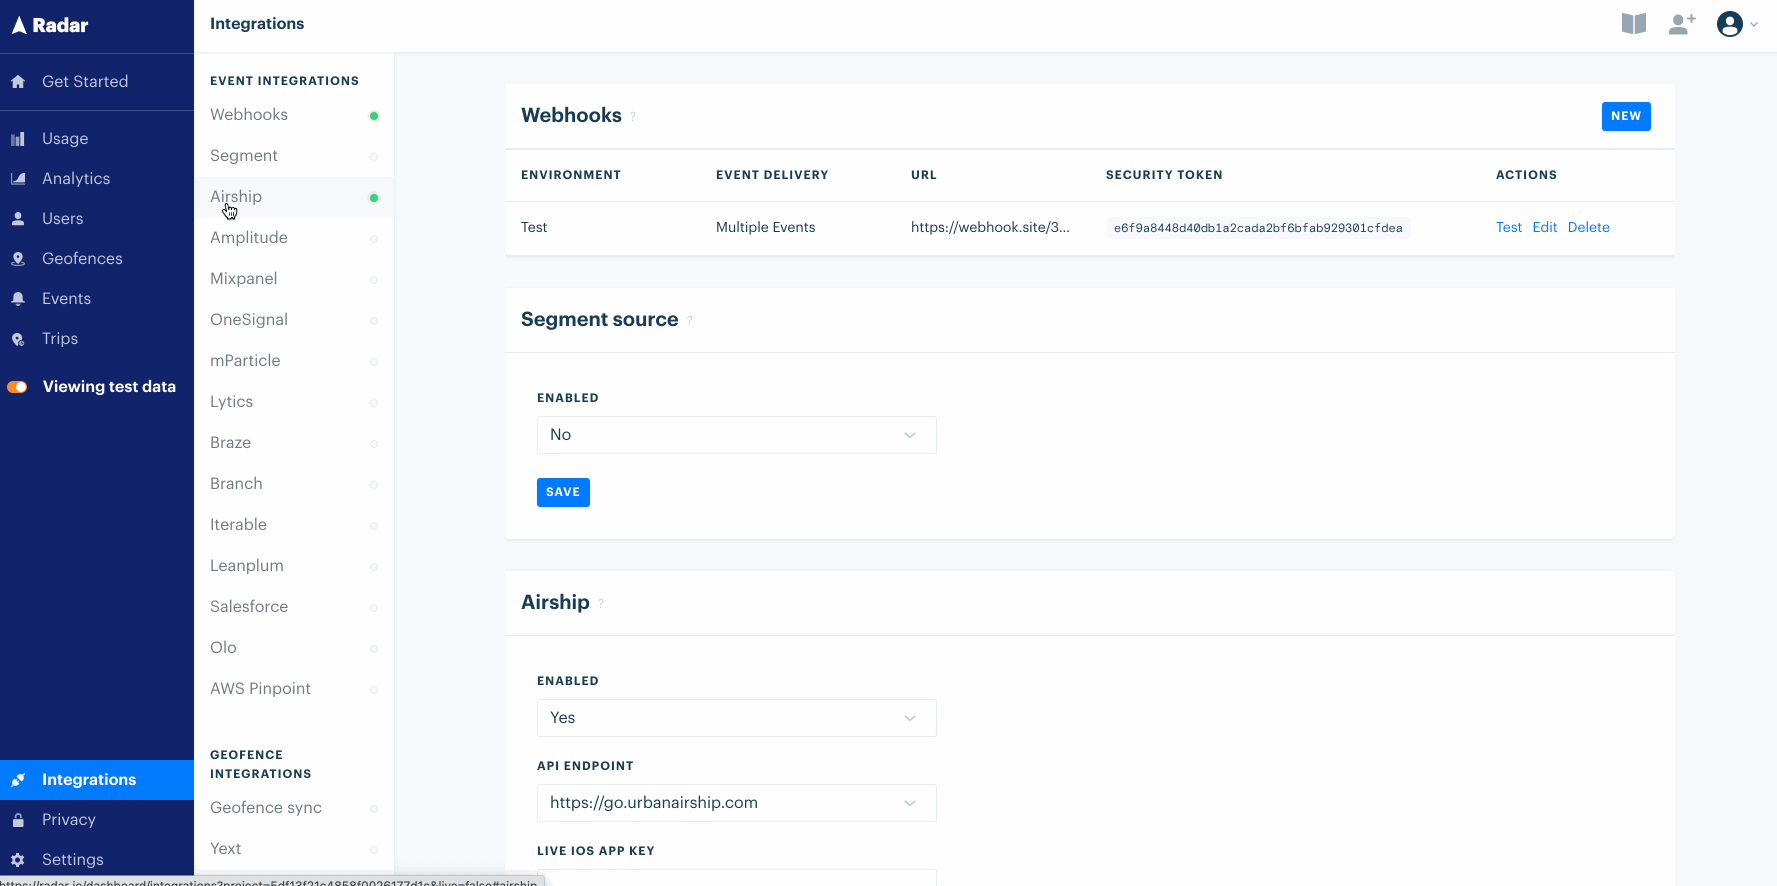Screen dimensions: 1777x886
Task: Click the Privacy lock icon
Action: click(x=18, y=820)
